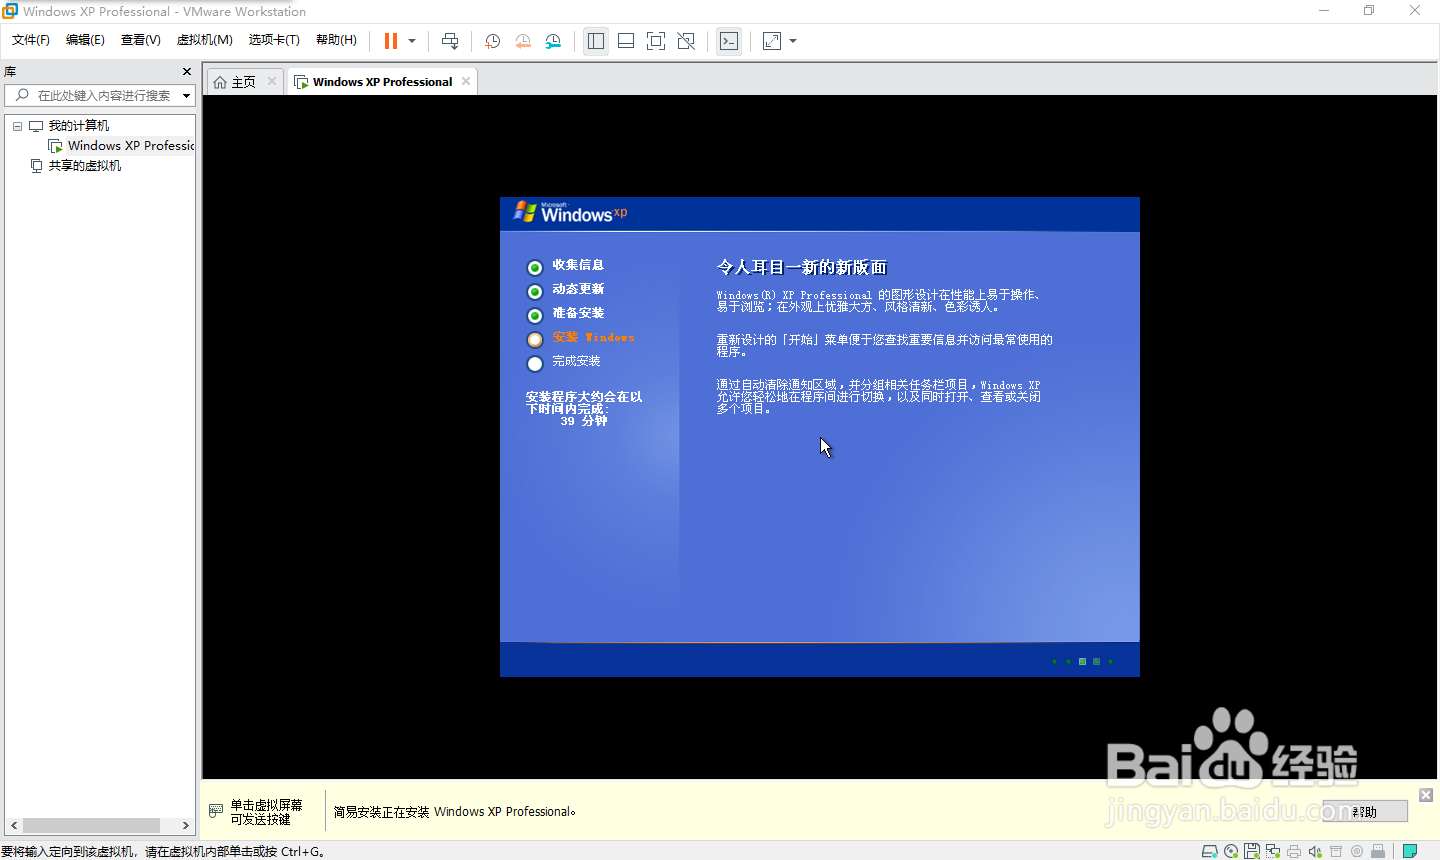Open the 虚拟机(M) menu
The width and height of the screenshot is (1440, 860).
[205, 40]
